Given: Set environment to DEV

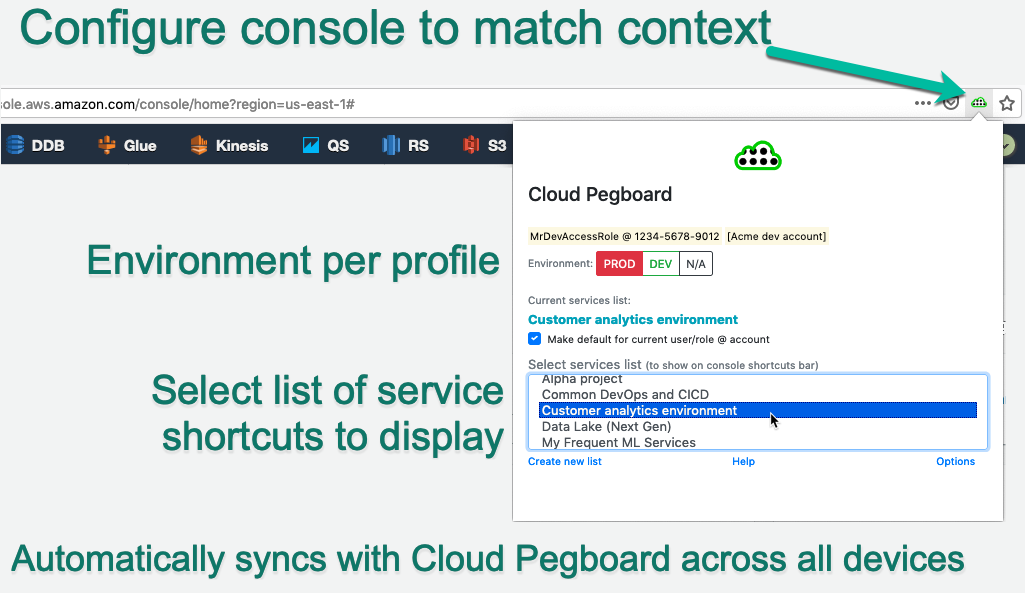Looking at the screenshot, I should tap(661, 264).
